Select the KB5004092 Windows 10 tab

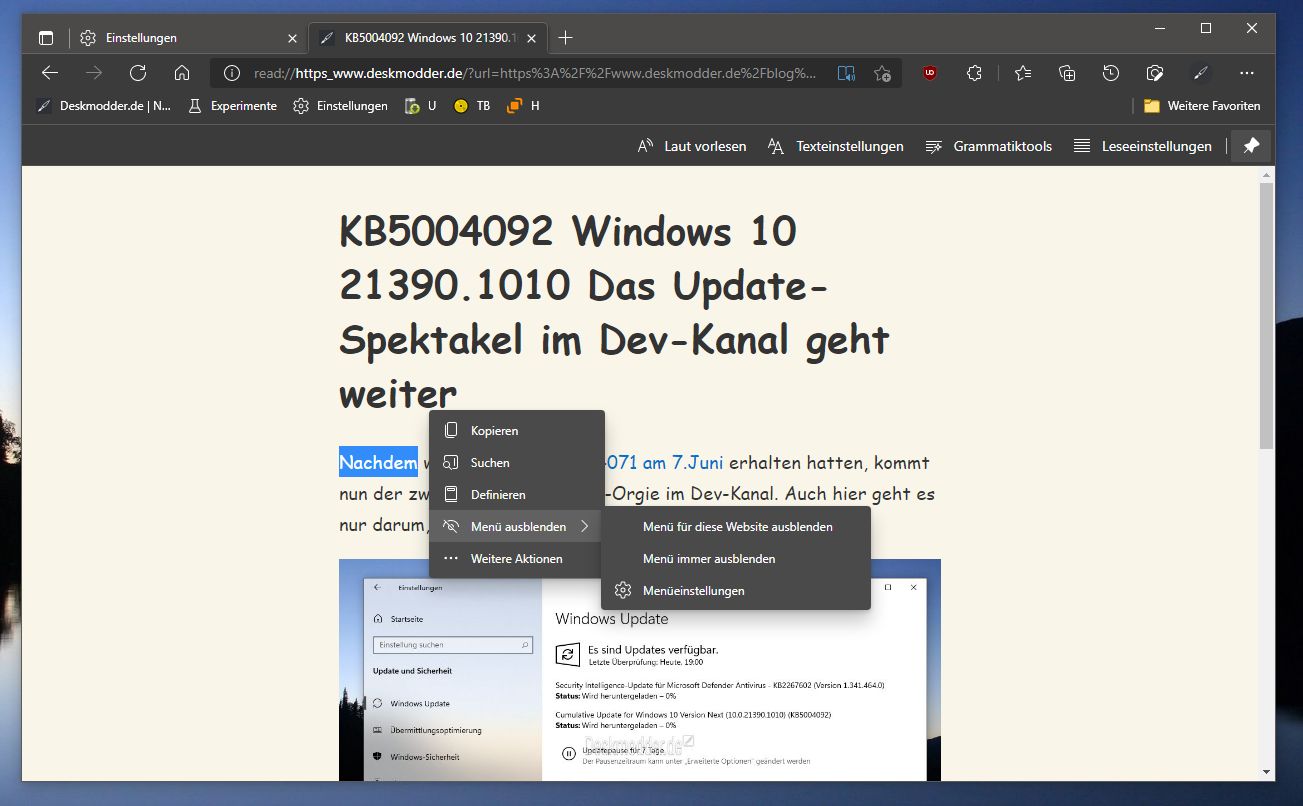point(427,38)
